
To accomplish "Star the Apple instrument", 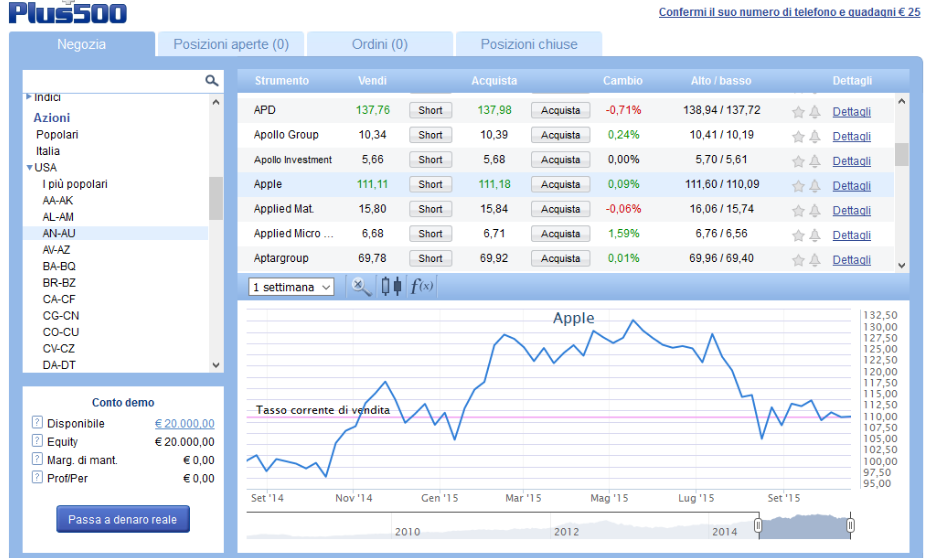I will [798, 186].
